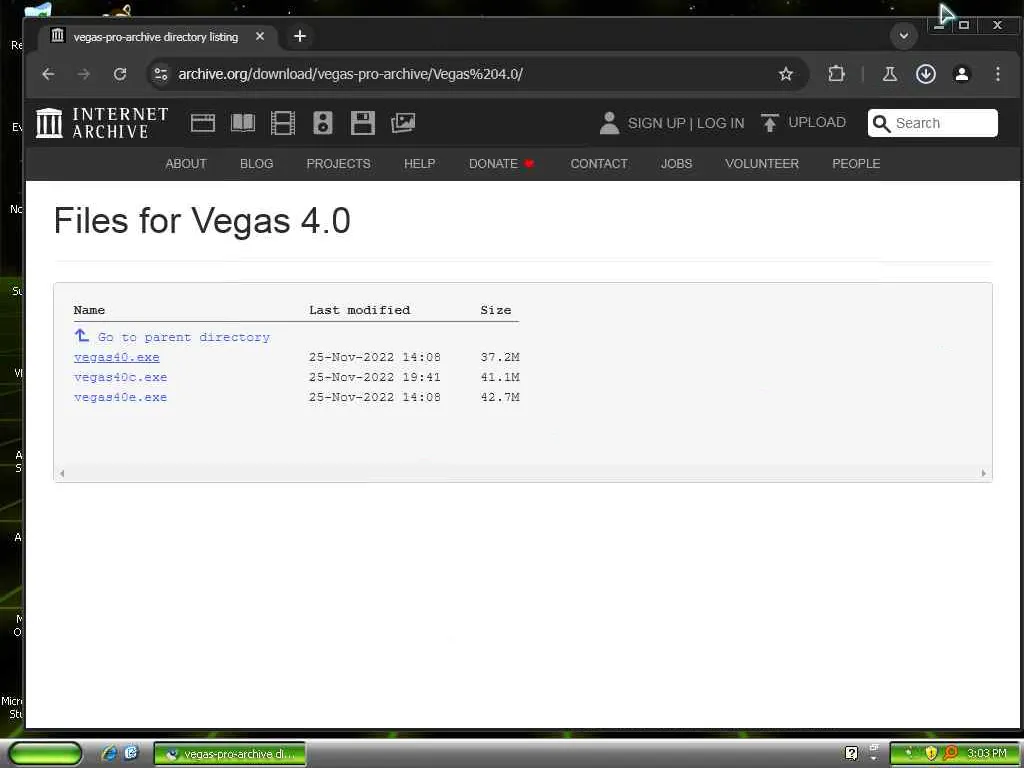Open the Extensions puzzle icon
The height and width of the screenshot is (768, 1024).
(x=836, y=74)
